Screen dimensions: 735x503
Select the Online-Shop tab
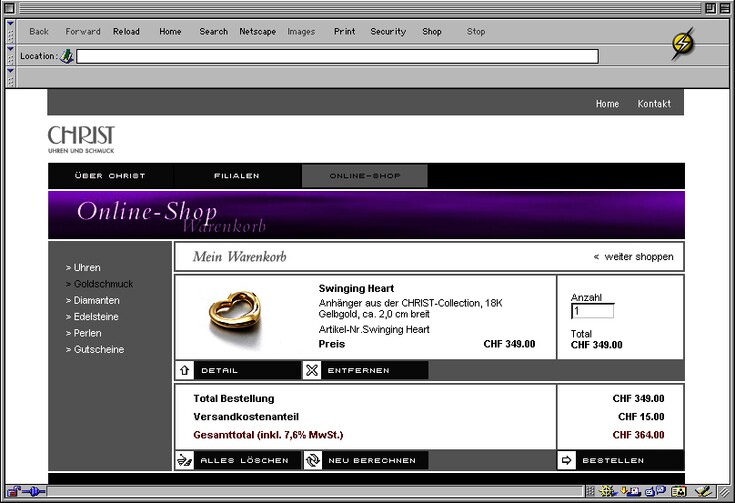click(x=365, y=176)
